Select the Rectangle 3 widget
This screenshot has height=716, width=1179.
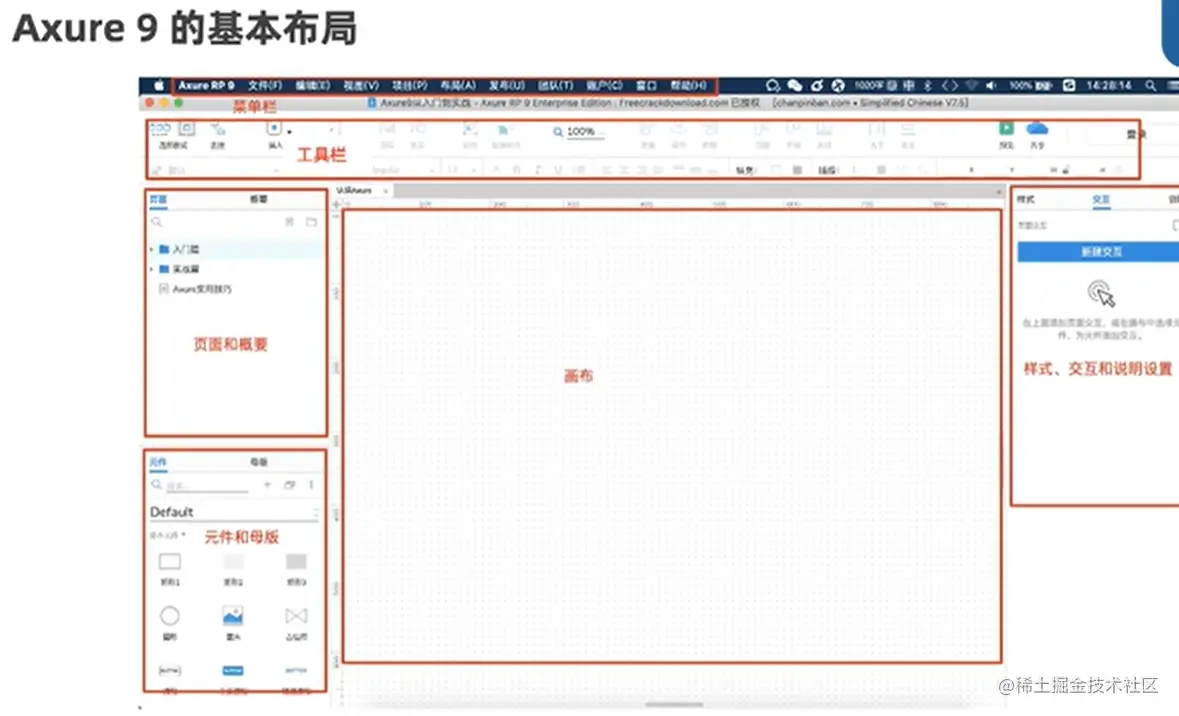[x=296, y=569]
